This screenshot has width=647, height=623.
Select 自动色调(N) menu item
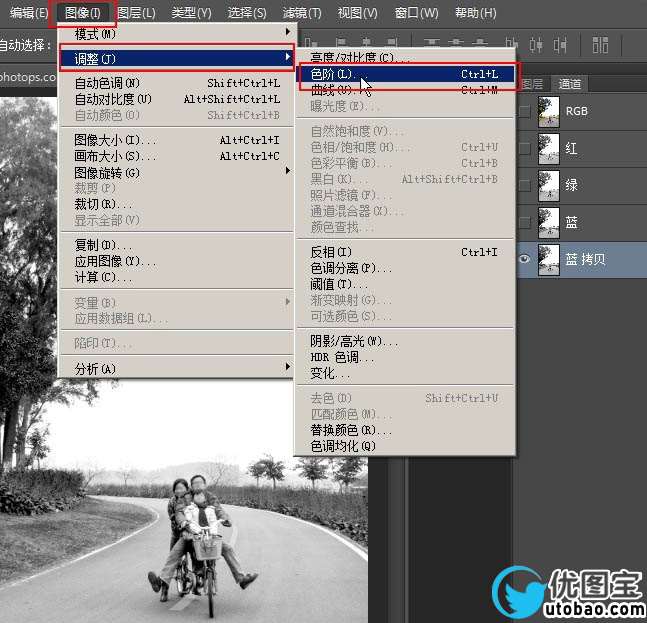pos(176,83)
